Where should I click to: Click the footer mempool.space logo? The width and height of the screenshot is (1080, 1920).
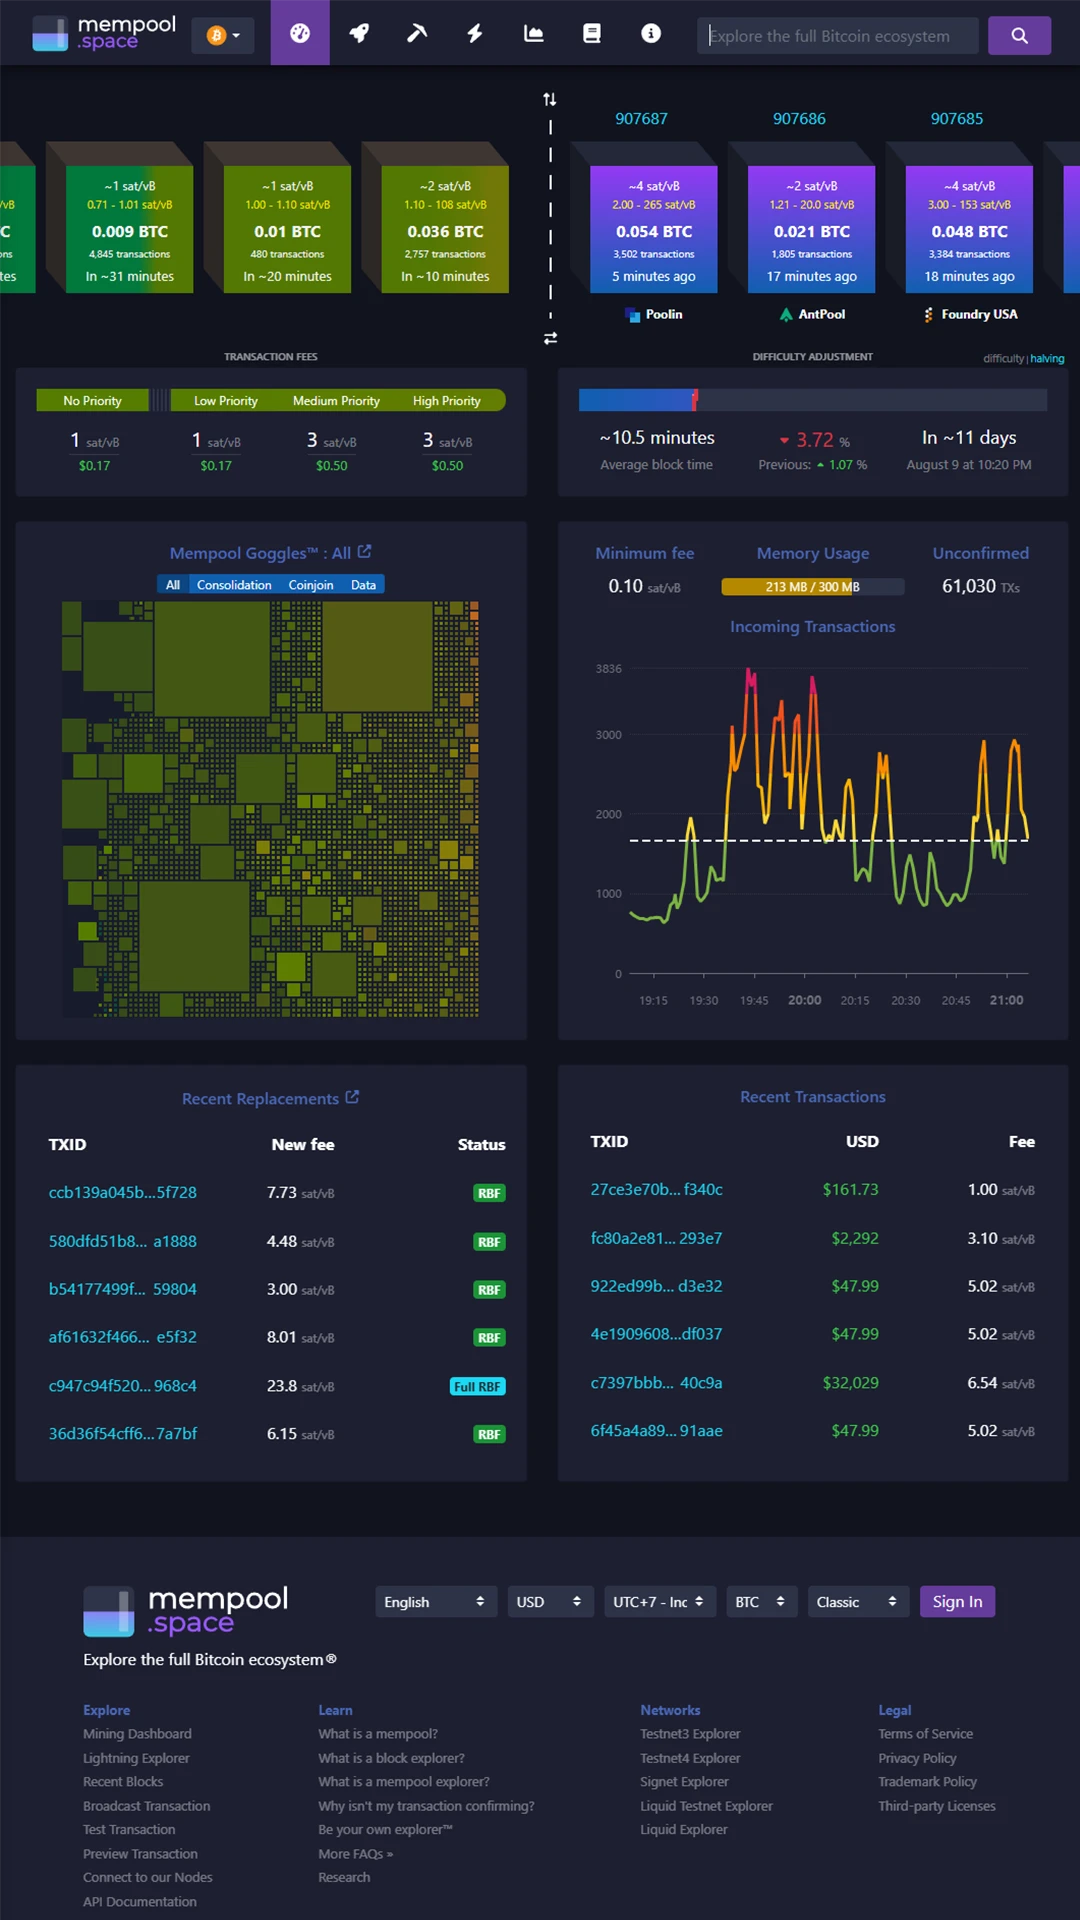[186, 1610]
